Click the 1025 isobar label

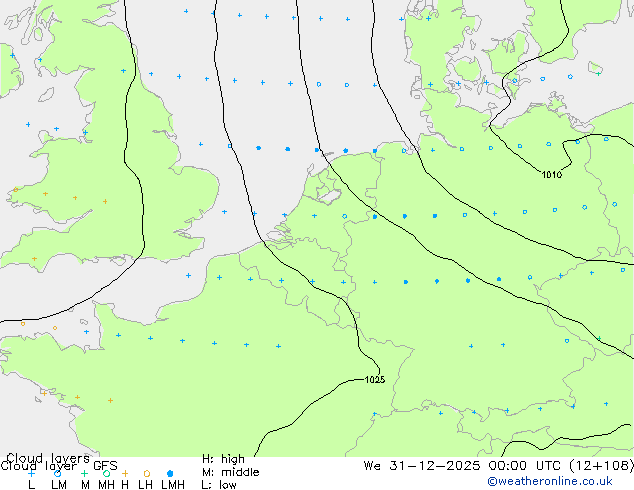click(375, 380)
